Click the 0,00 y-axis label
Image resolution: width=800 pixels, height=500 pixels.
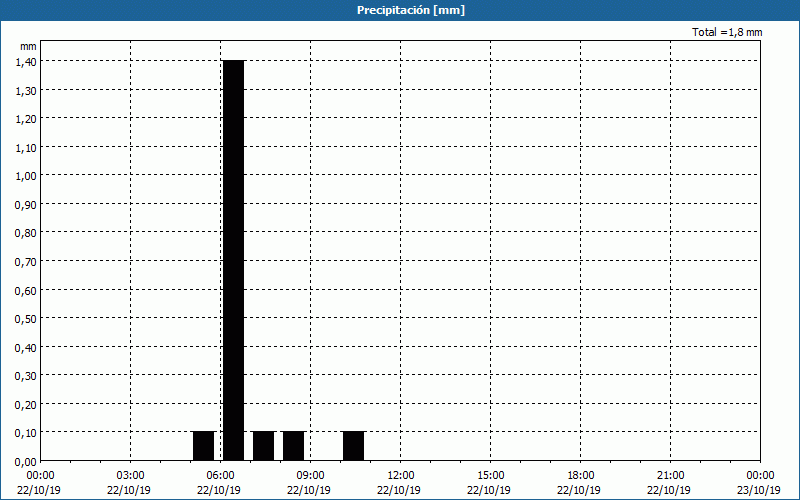(x=26, y=462)
